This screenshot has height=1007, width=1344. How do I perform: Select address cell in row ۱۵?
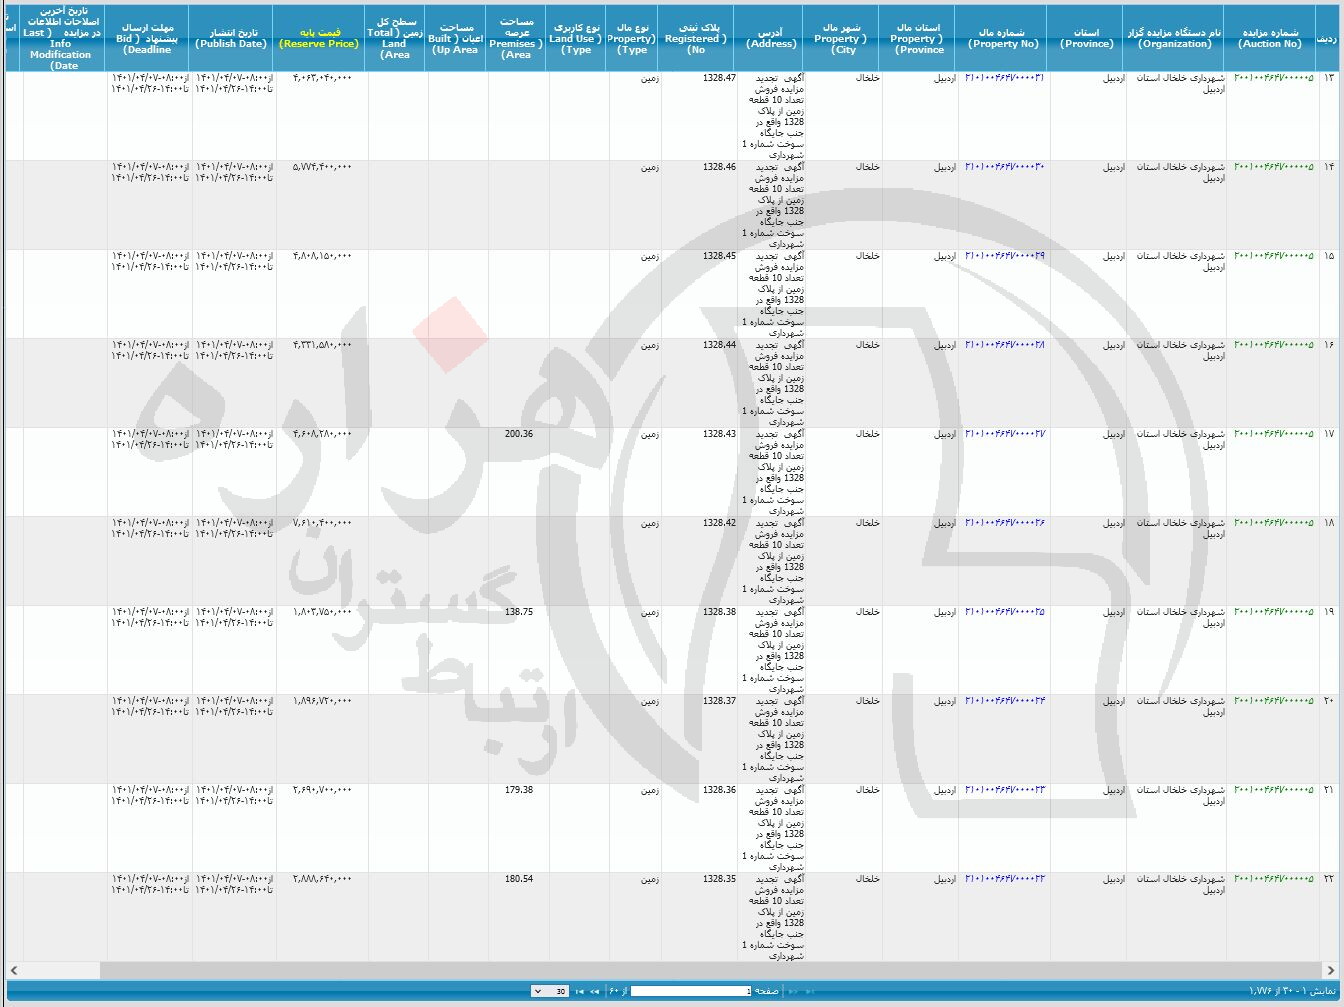point(772,294)
